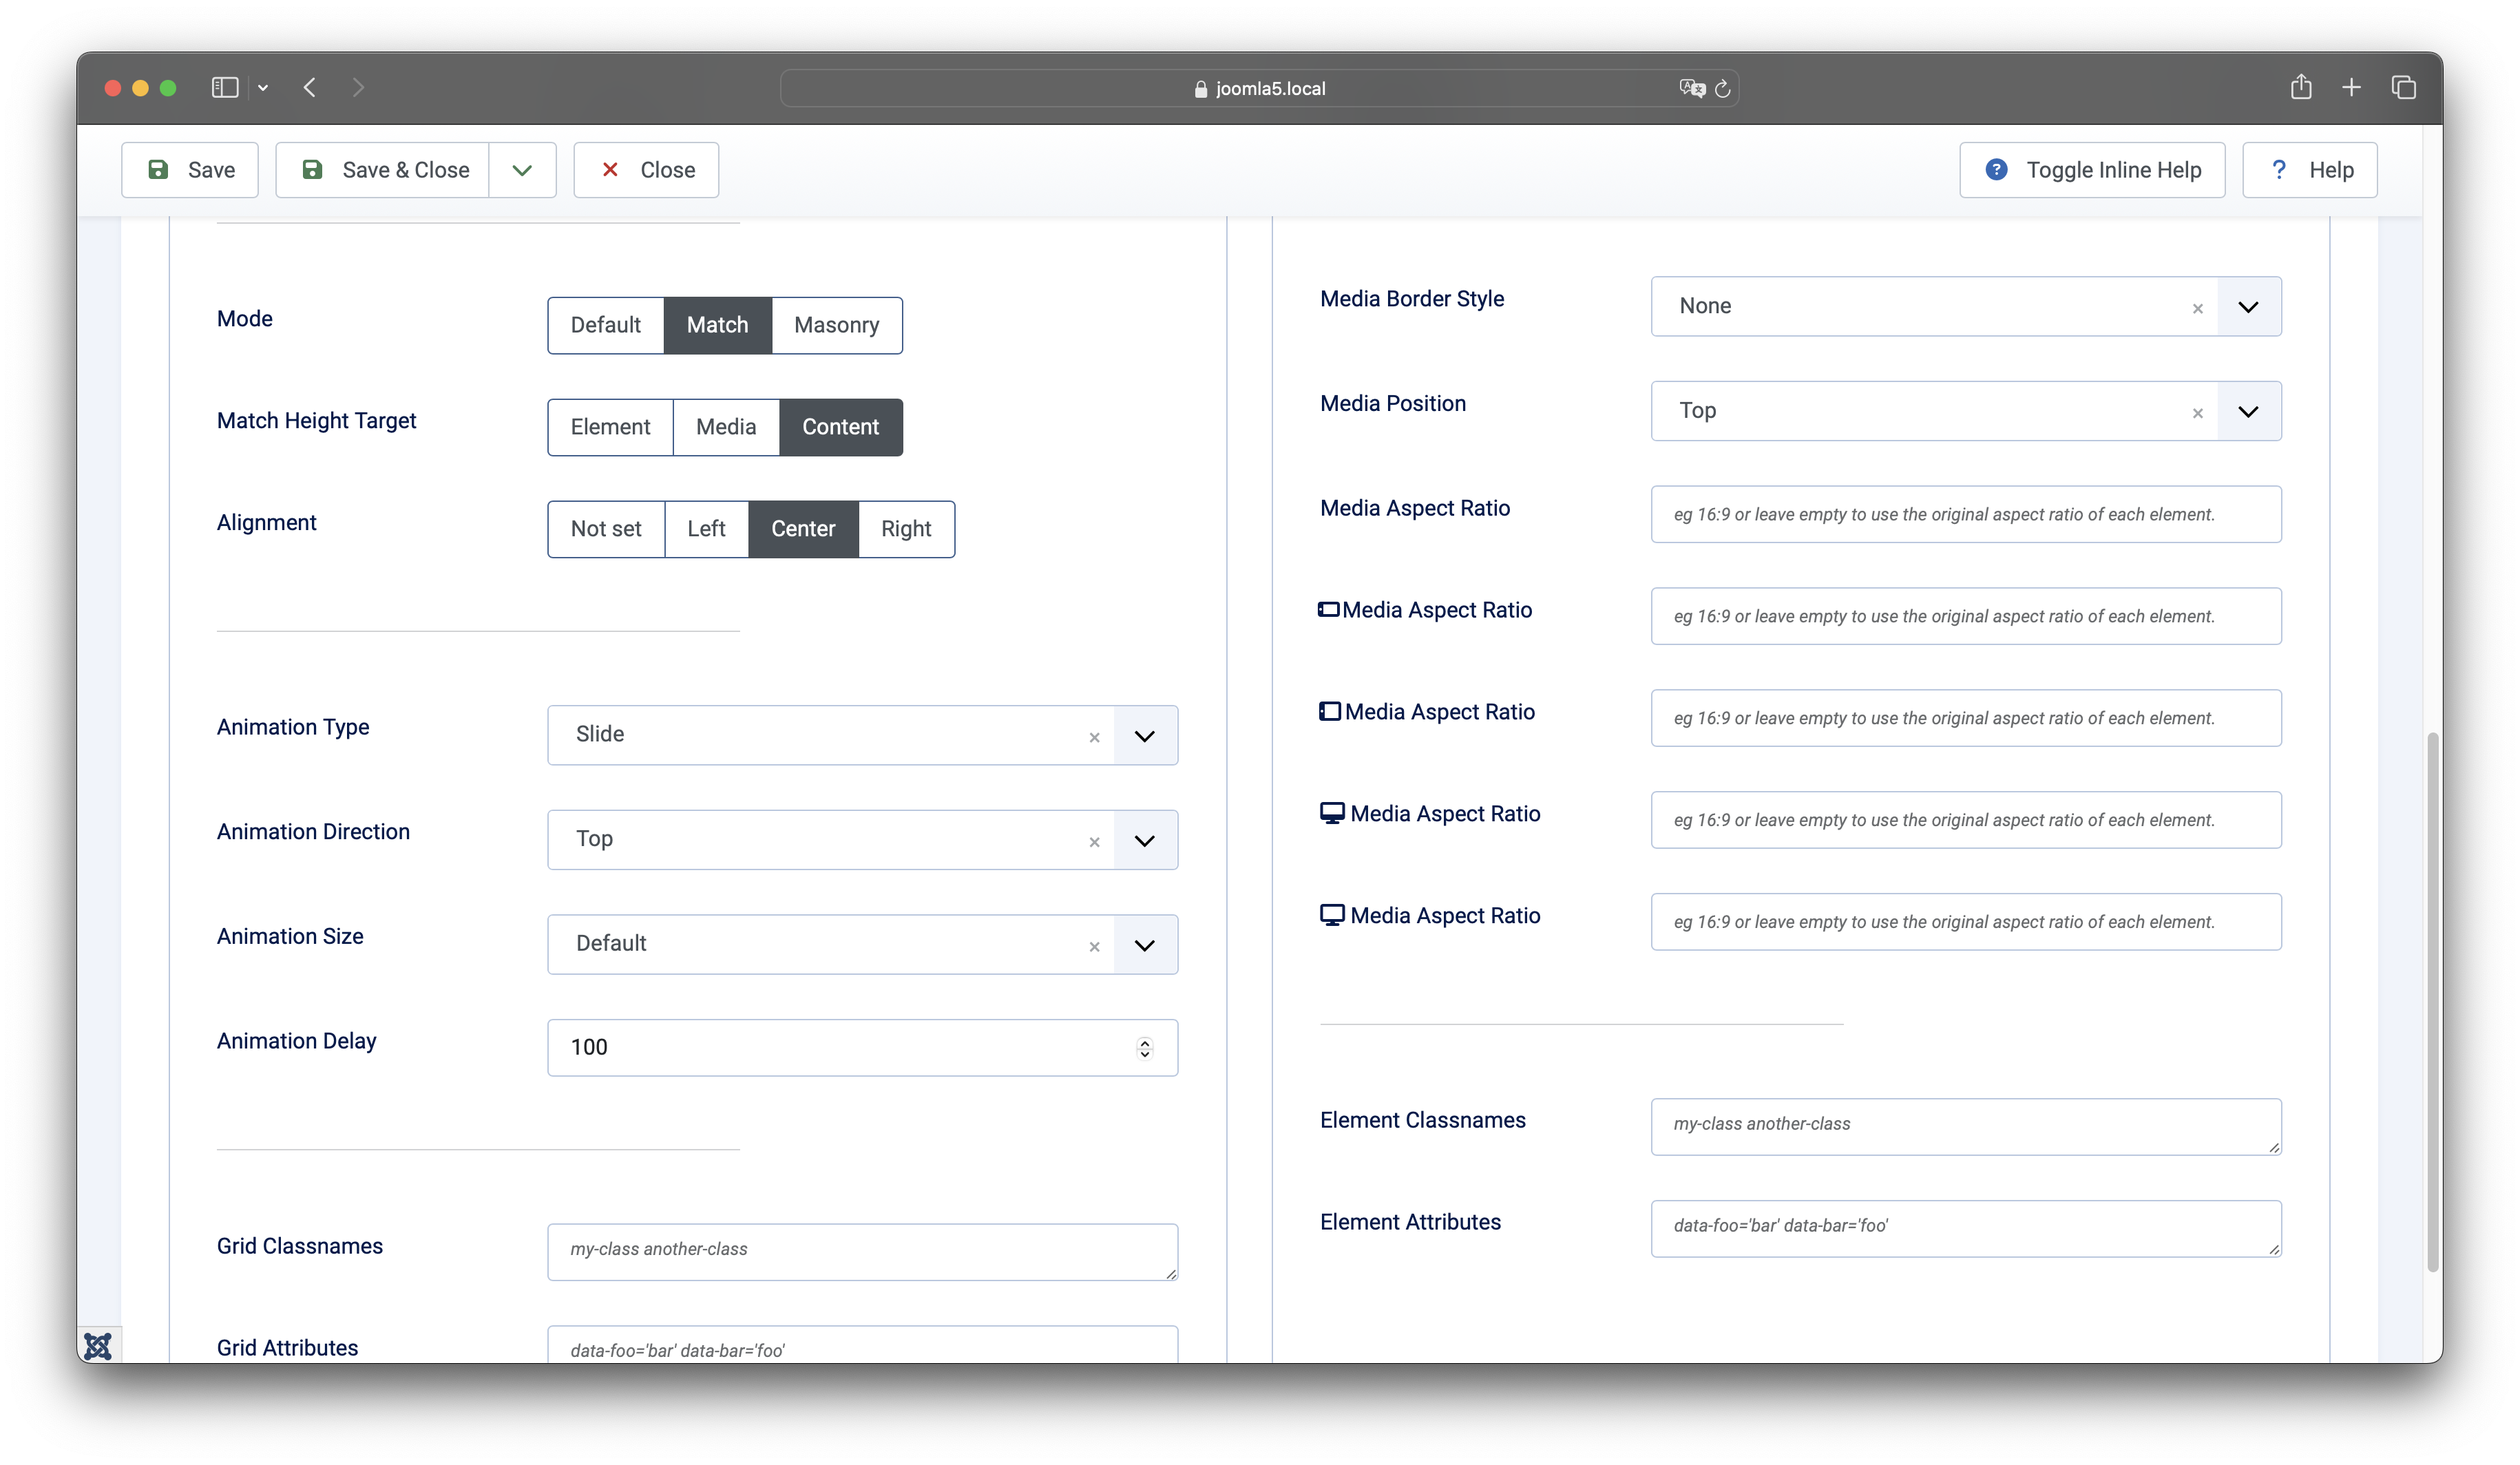This screenshot has width=2520, height=1465.
Task: Click the Joomla logo icon at bottom left
Action: [x=98, y=1345]
